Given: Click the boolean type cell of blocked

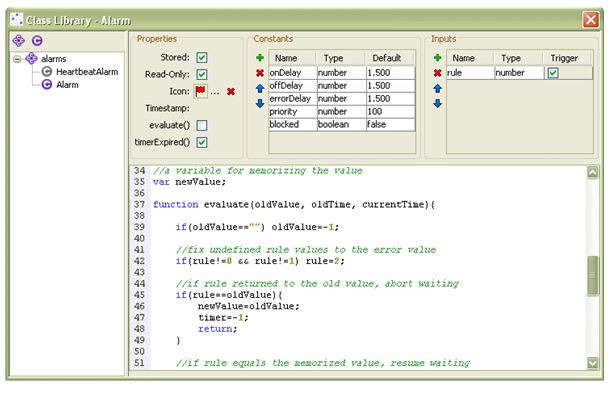Looking at the screenshot, I should pos(341,125).
